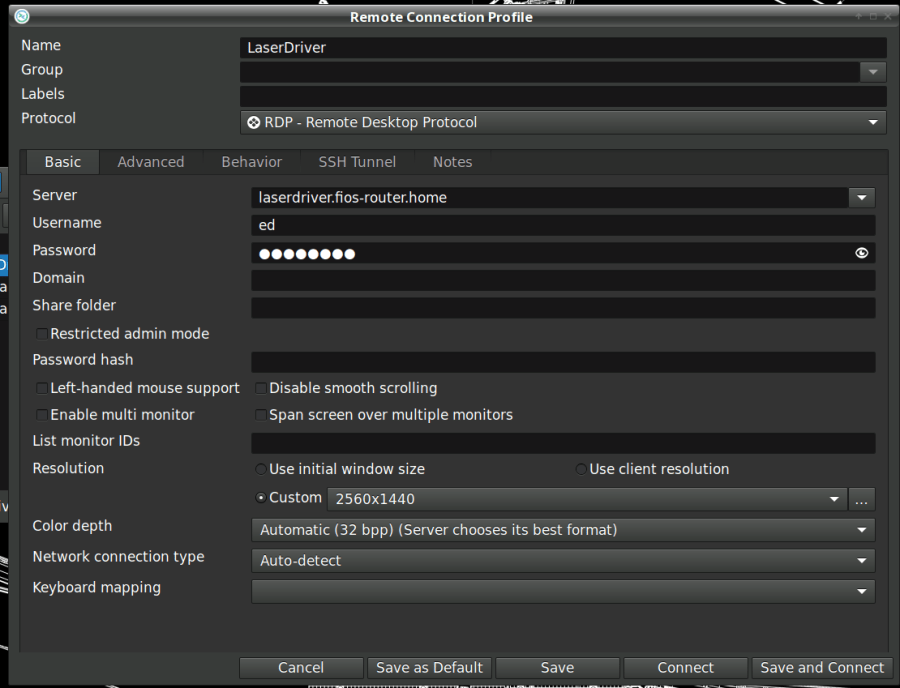
Task: Check the Restricted admin mode box
Action: click(x=40, y=333)
